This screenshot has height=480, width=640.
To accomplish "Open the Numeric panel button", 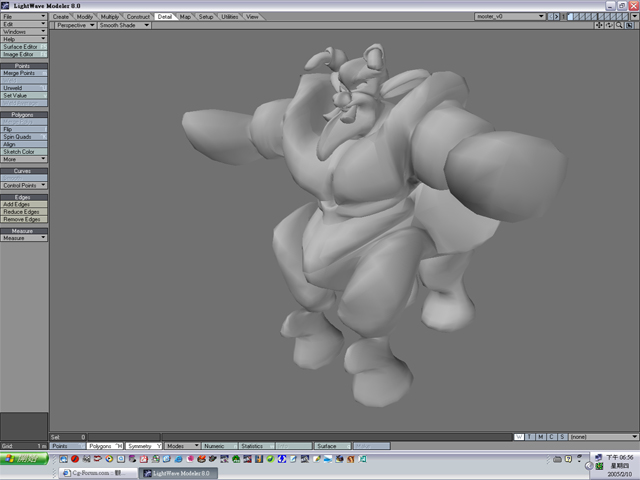I will coord(220,446).
